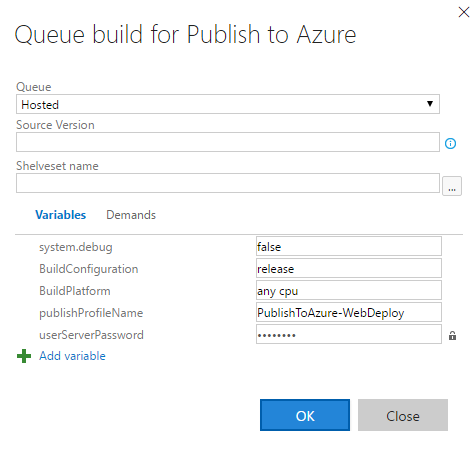Focus the Shelveset name input field
Viewport: 476px width, 449px height.
[x=228, y=183]
